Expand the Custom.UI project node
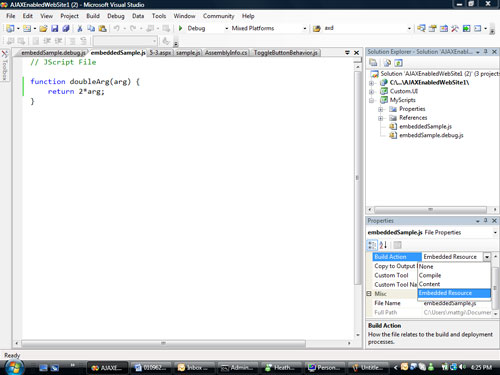500x375 pixels. click(x=371, y=91)
